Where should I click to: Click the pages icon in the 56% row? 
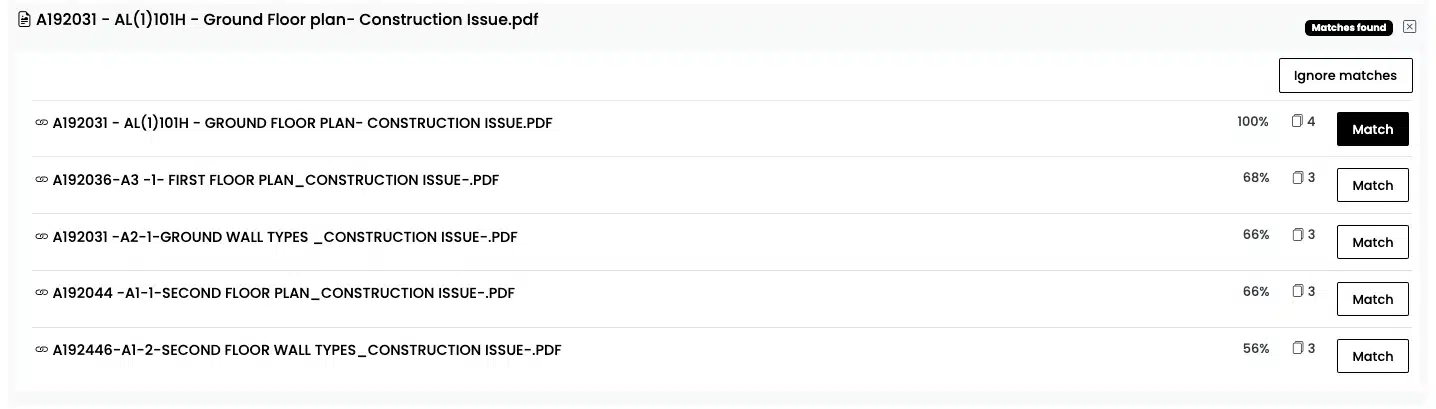1297,348
